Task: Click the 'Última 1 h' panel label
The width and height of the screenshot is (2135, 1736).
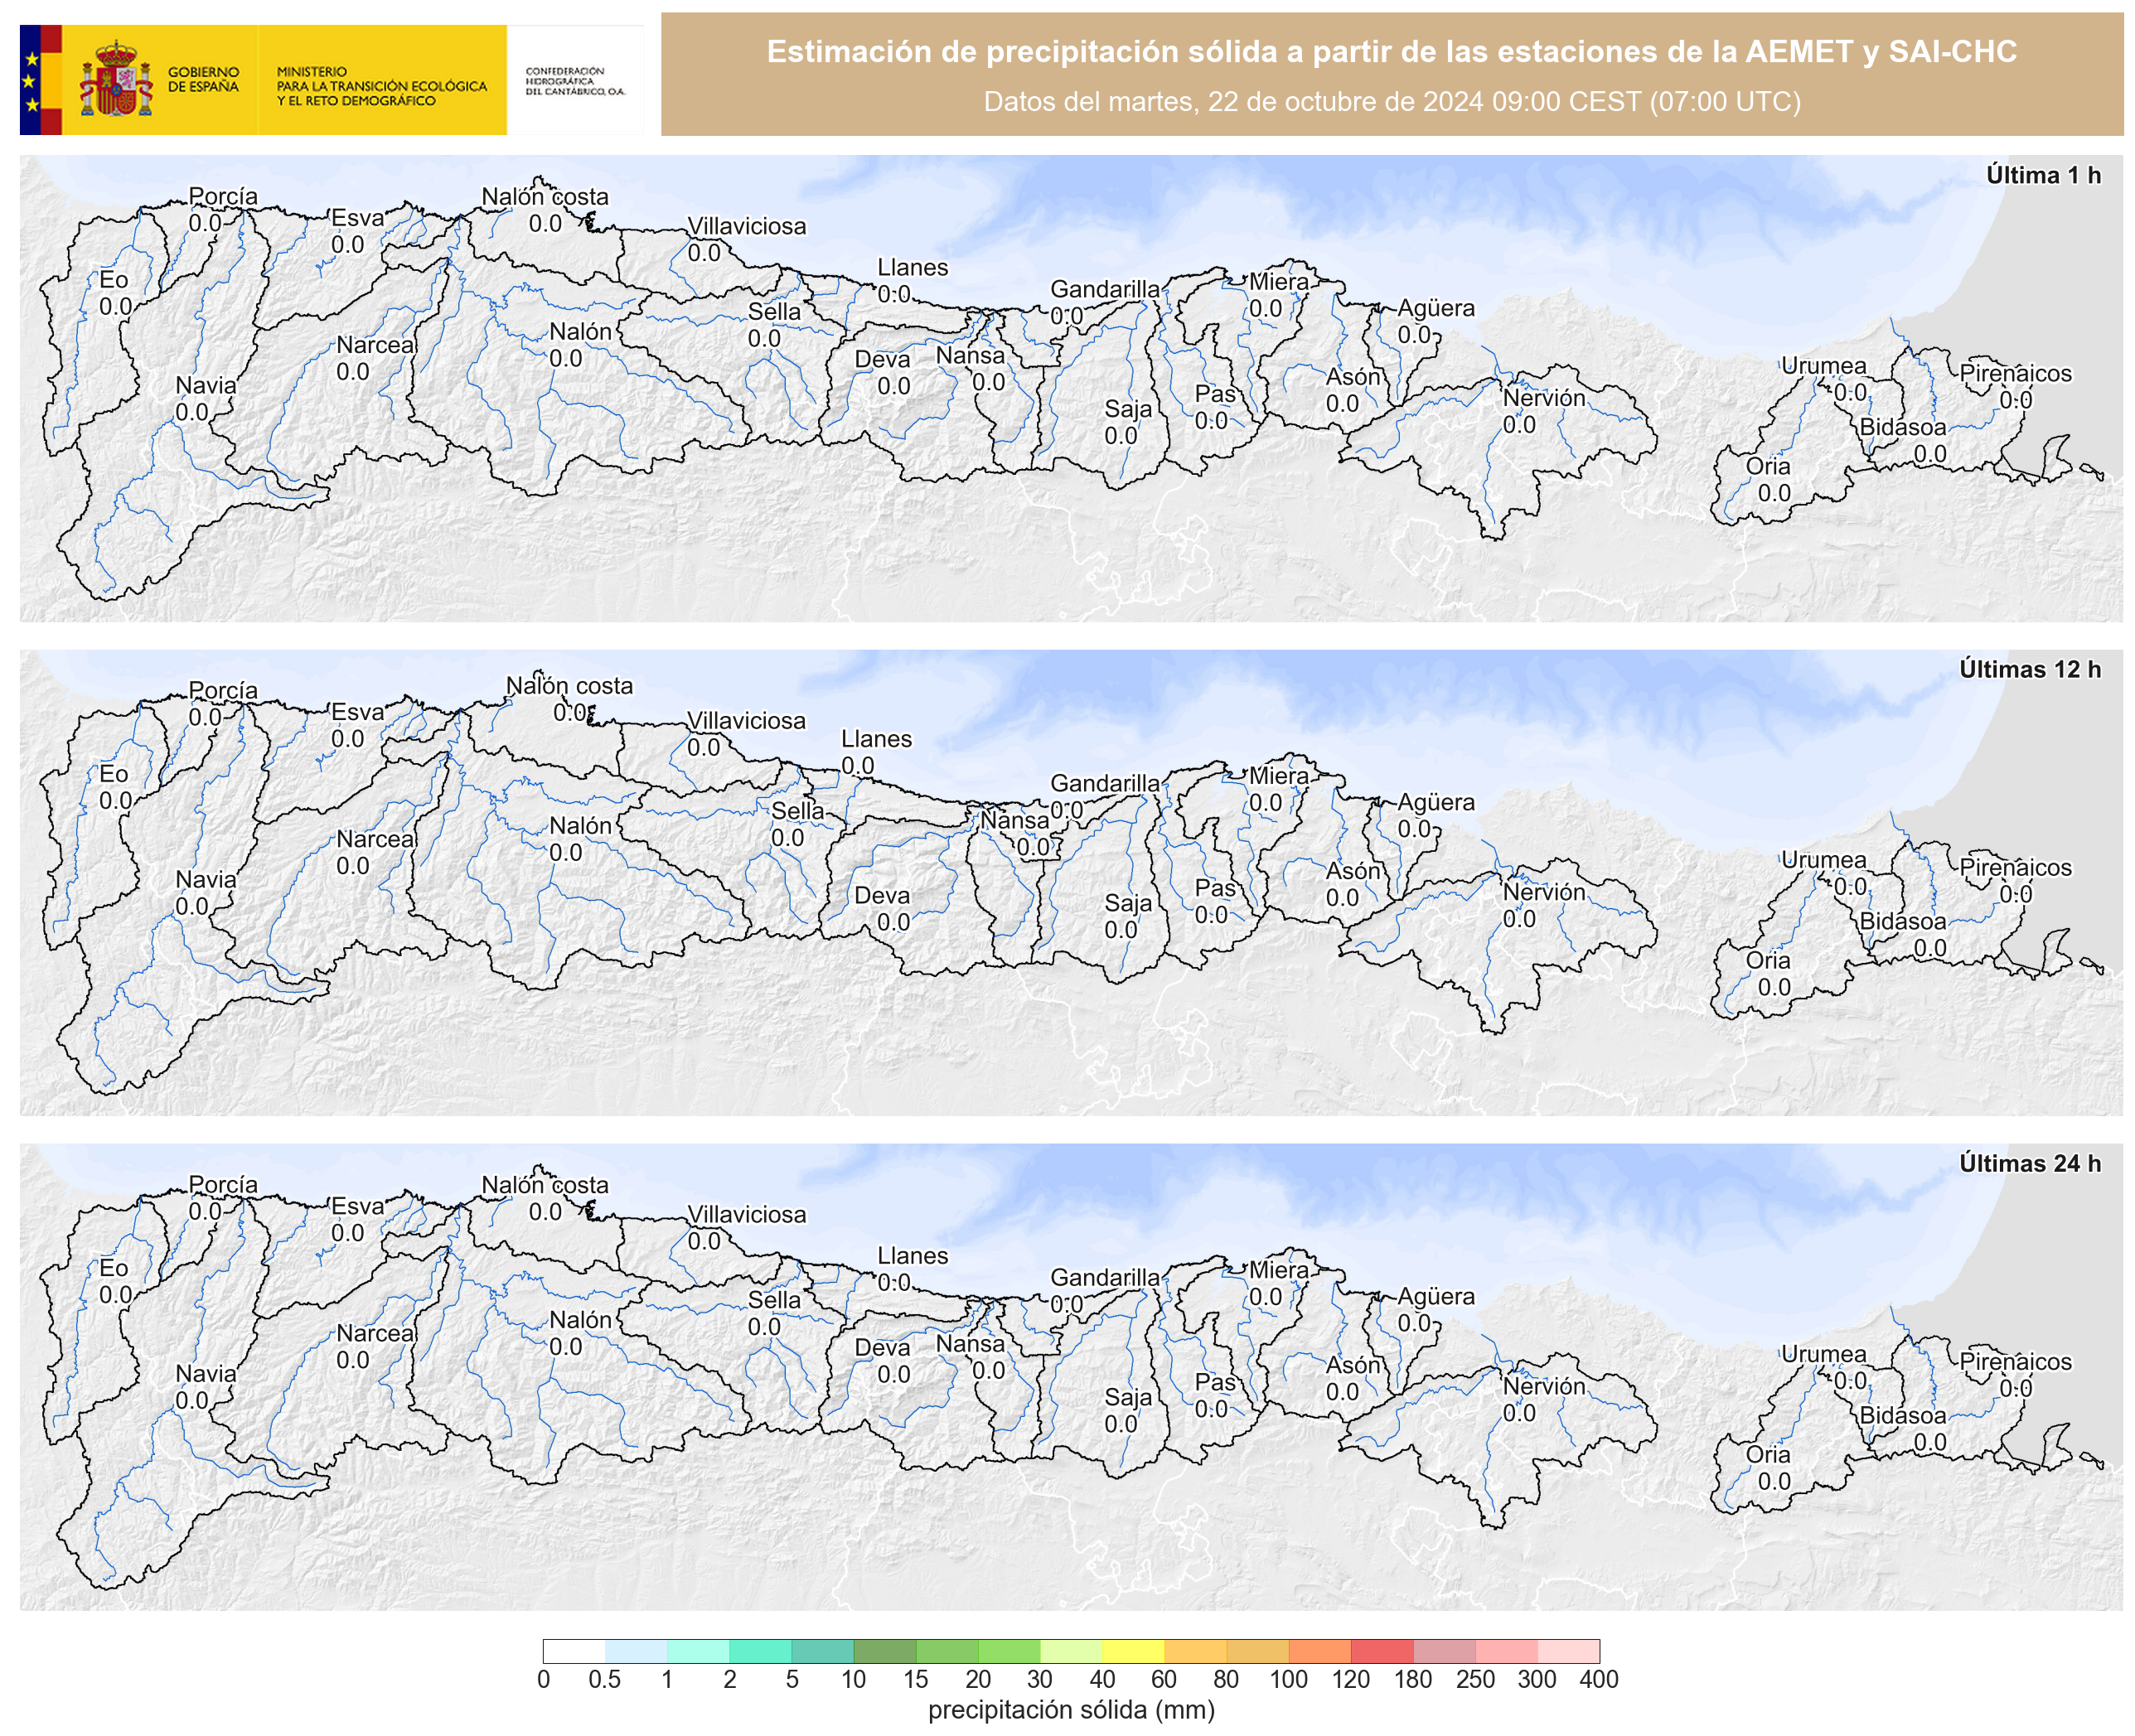Action: [2043, 175]
